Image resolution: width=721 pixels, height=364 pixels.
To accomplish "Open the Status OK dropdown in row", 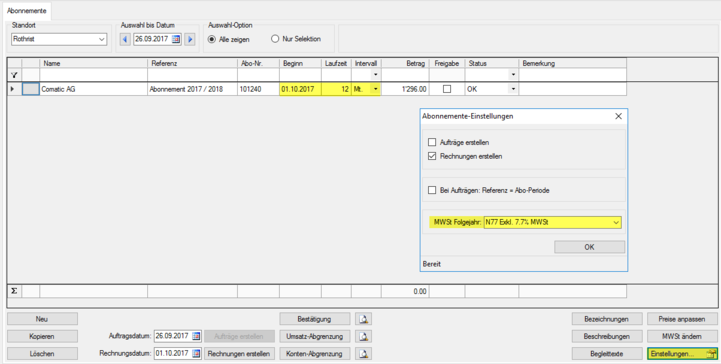I will 513,89.
